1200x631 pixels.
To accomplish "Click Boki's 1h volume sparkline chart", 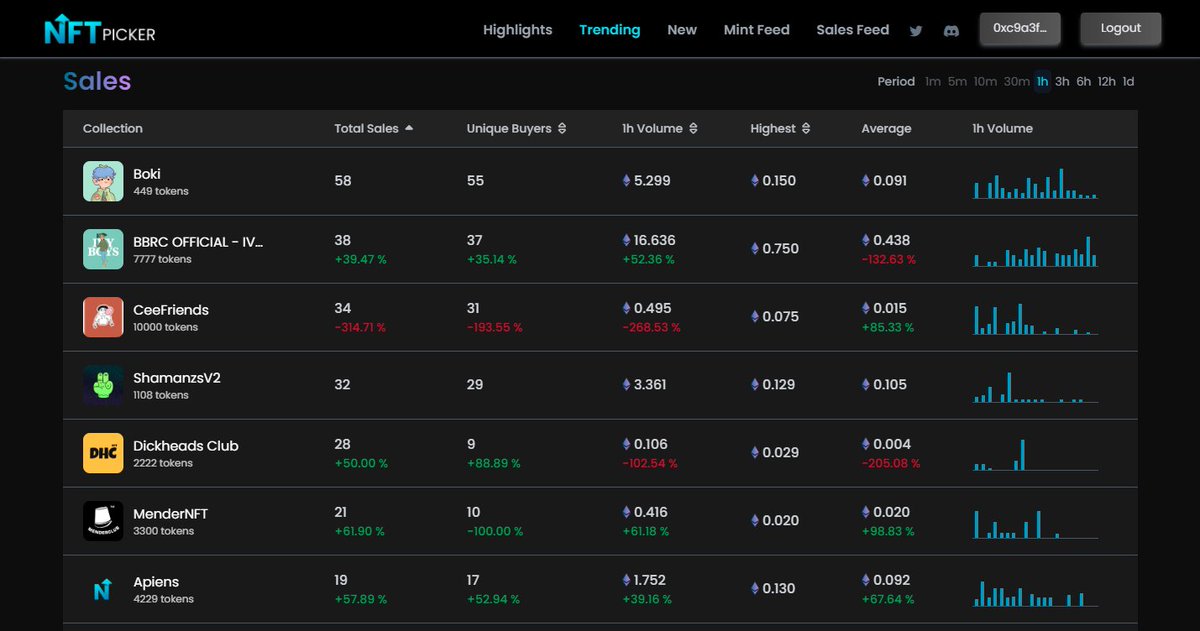I will click(1035, 181).
